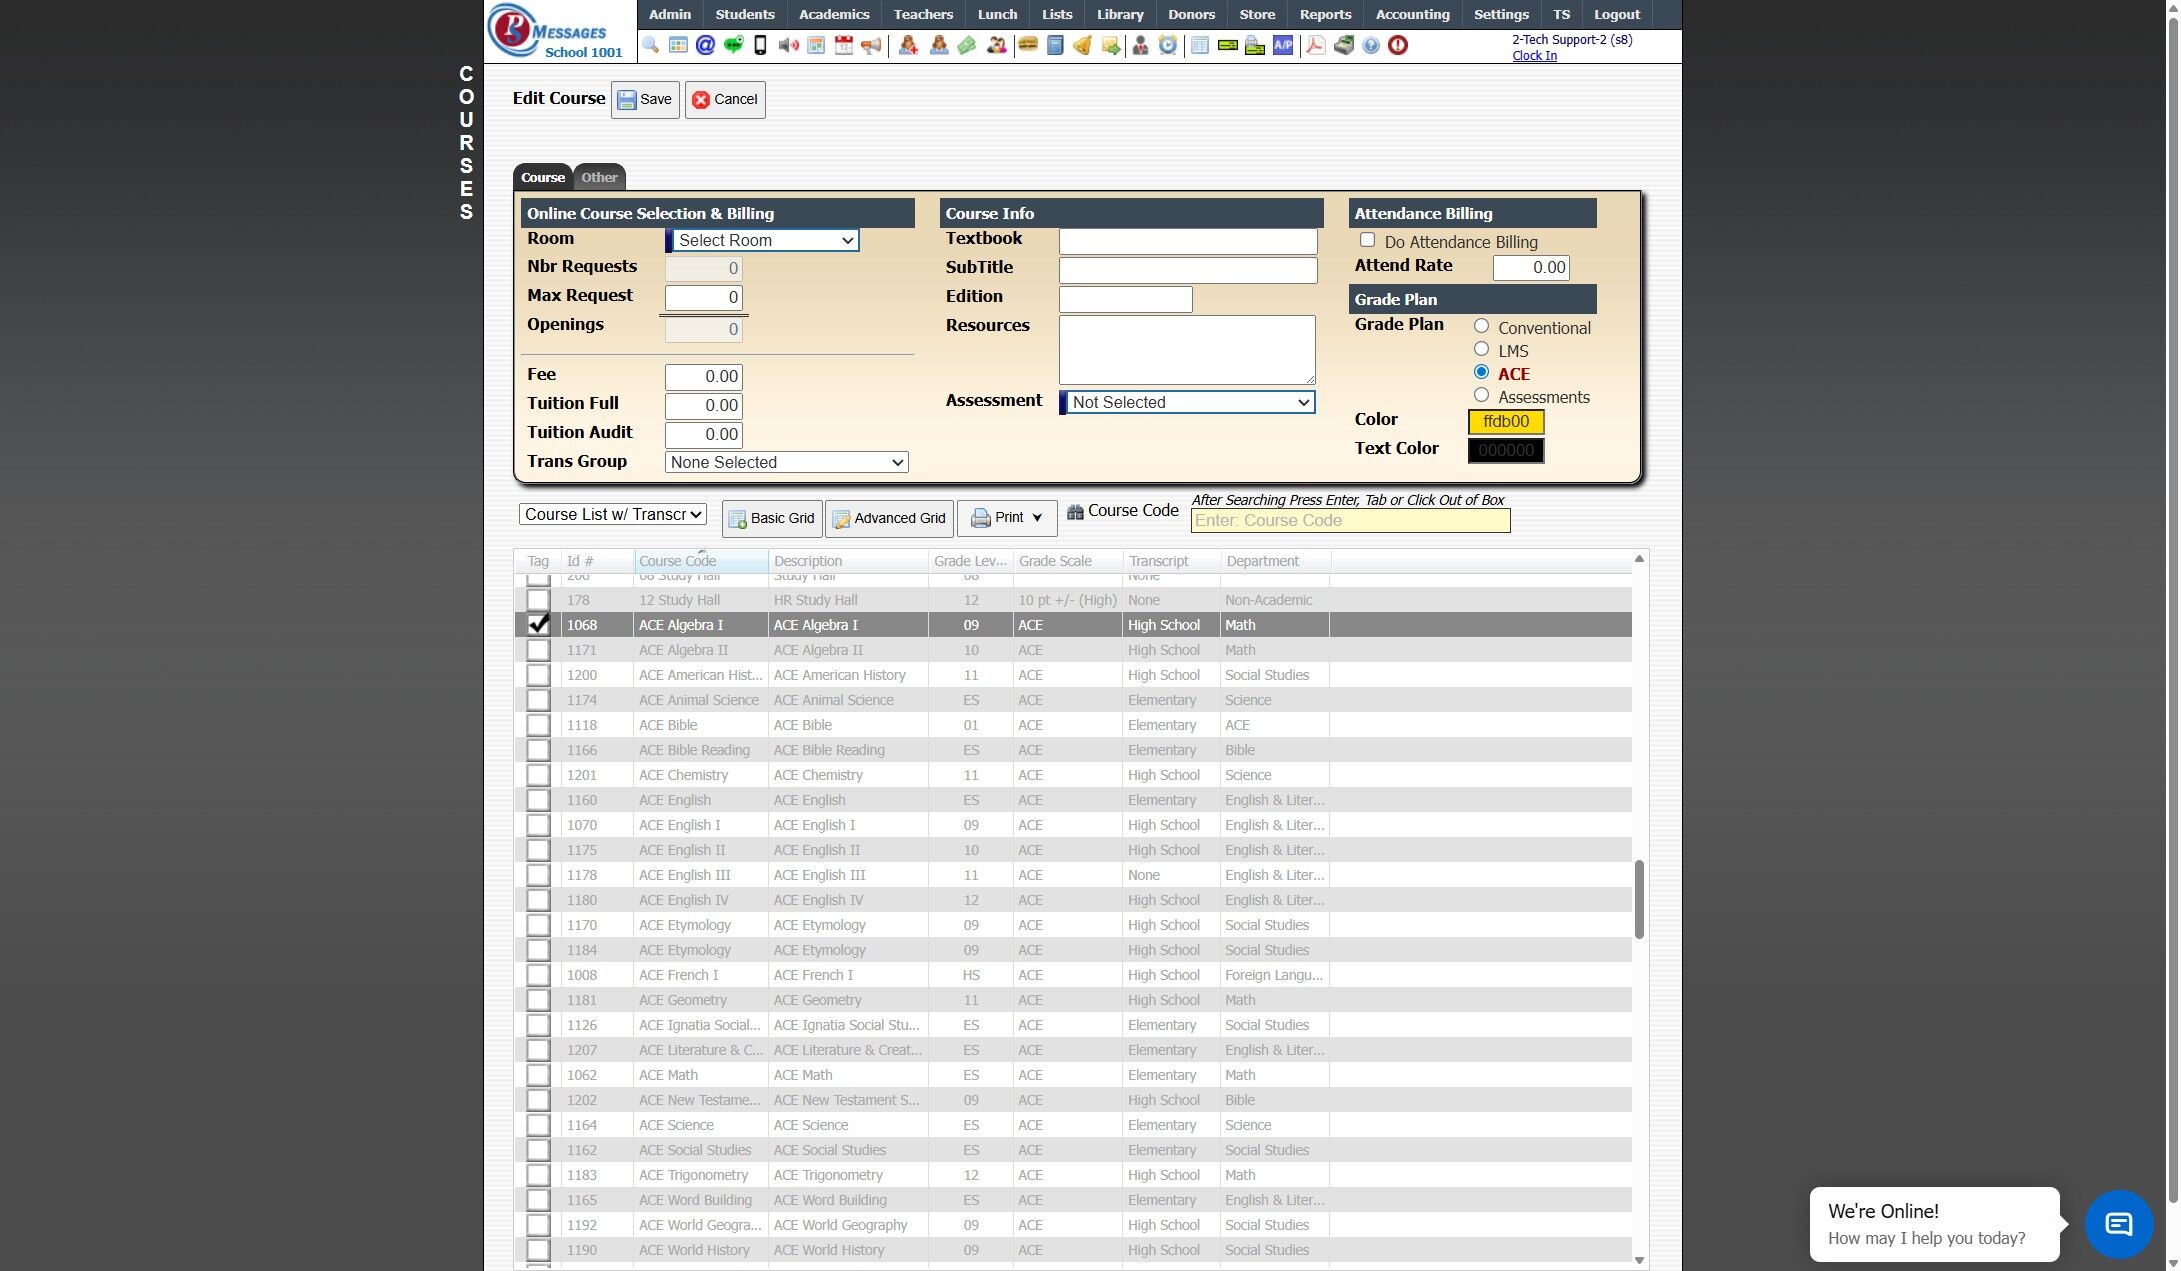Select Conventional grade plan radio
This screenshot has width=2181, height=1271.
(x=1481, y=326)
